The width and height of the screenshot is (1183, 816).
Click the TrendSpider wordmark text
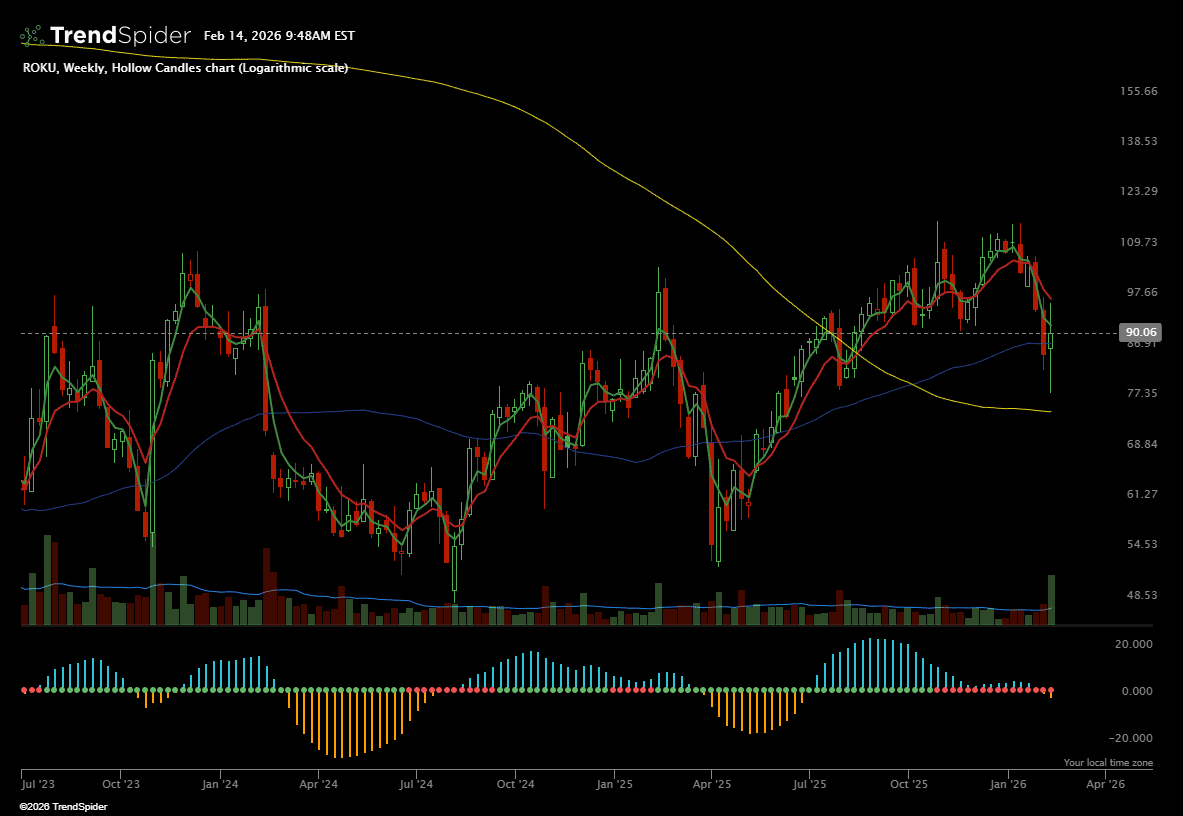tap(120, 36)
